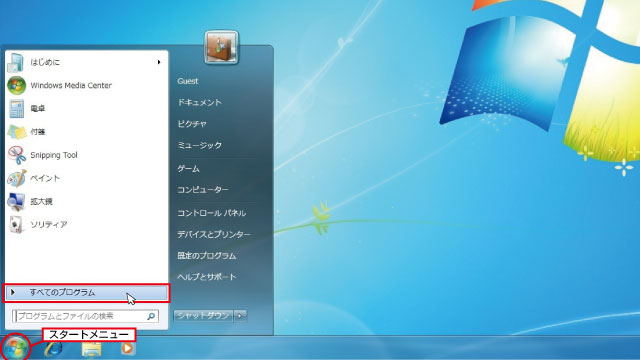Open the 付箋 sticky notes icon
Image resolution: width=640 pixels, height=360 pixels.
click(x=16, y=132)
